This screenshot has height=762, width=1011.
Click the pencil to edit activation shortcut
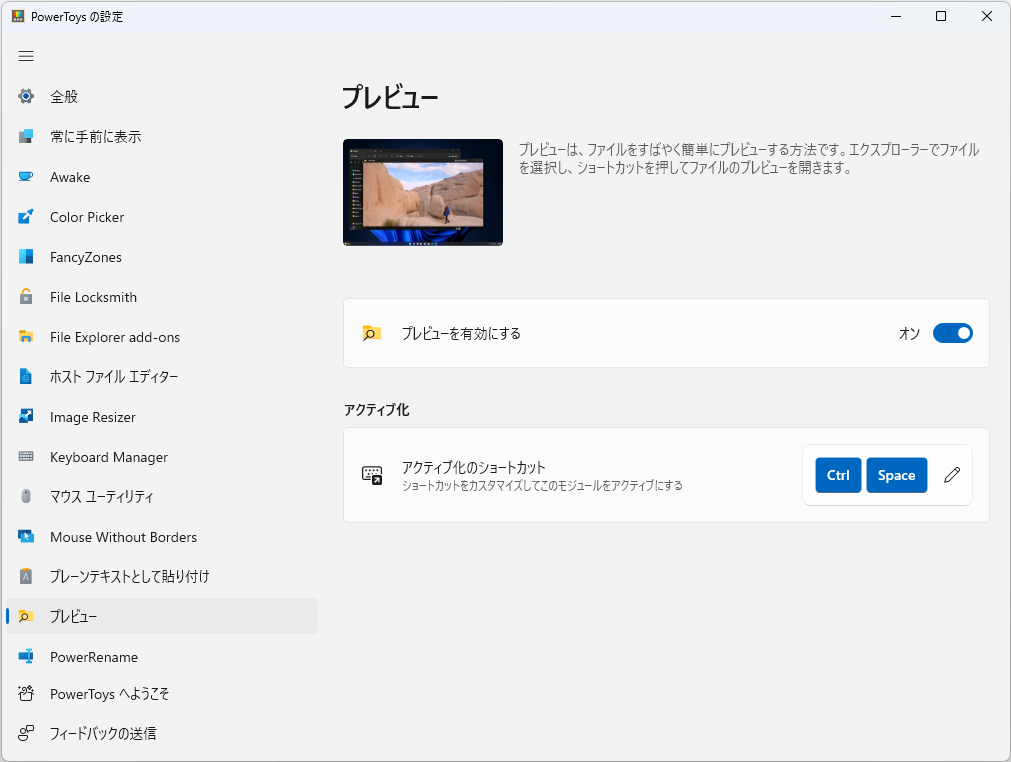pyautogui.click(x=951, y=475)
